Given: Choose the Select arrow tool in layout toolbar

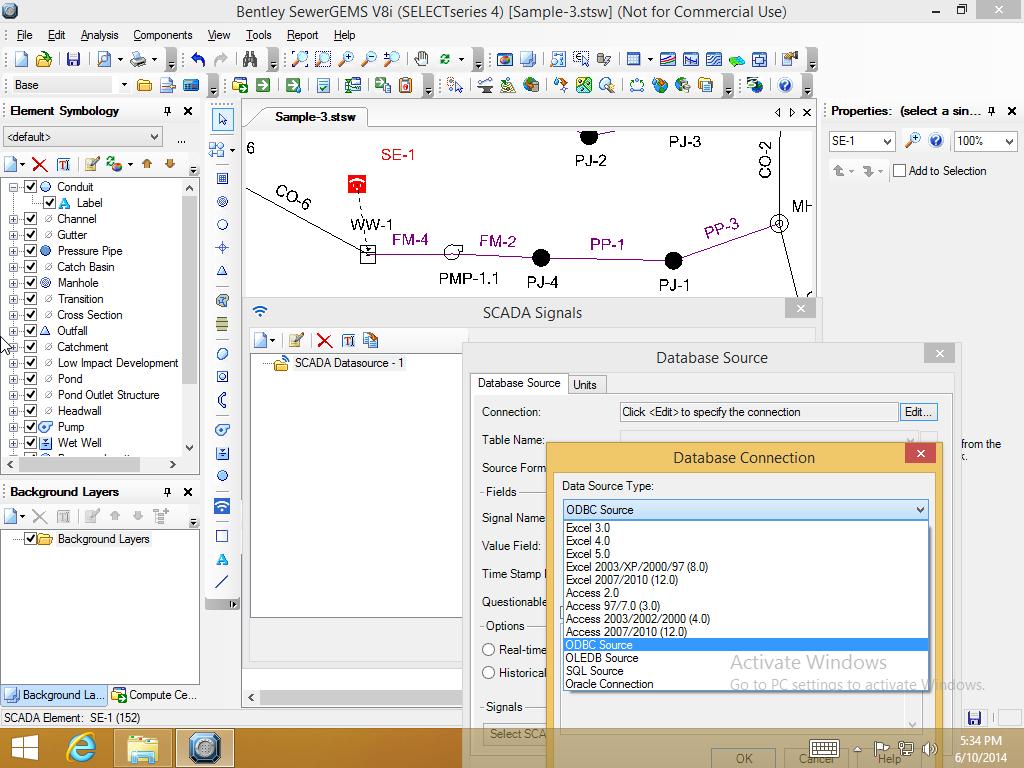Looking at the screenshot, I should click(x=223, y=120).
